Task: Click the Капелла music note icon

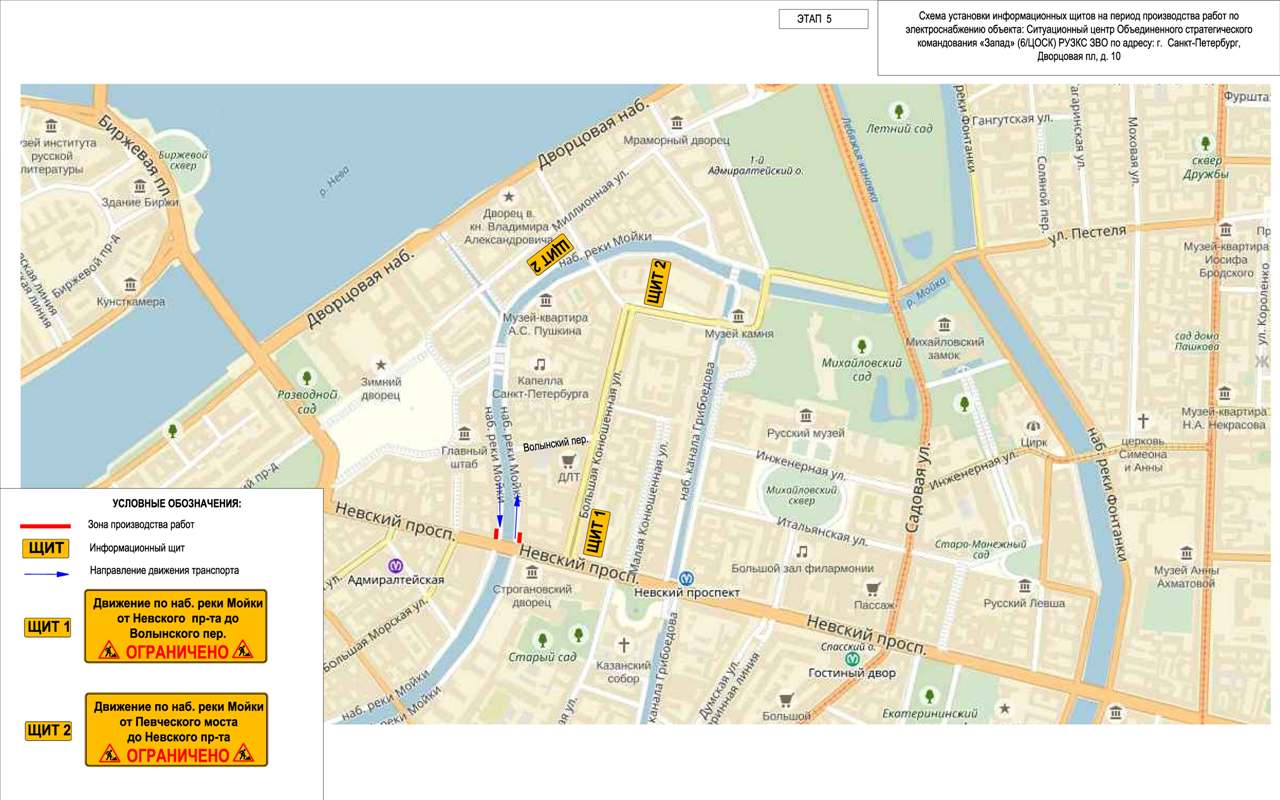Action: click(x=540, y=364)
